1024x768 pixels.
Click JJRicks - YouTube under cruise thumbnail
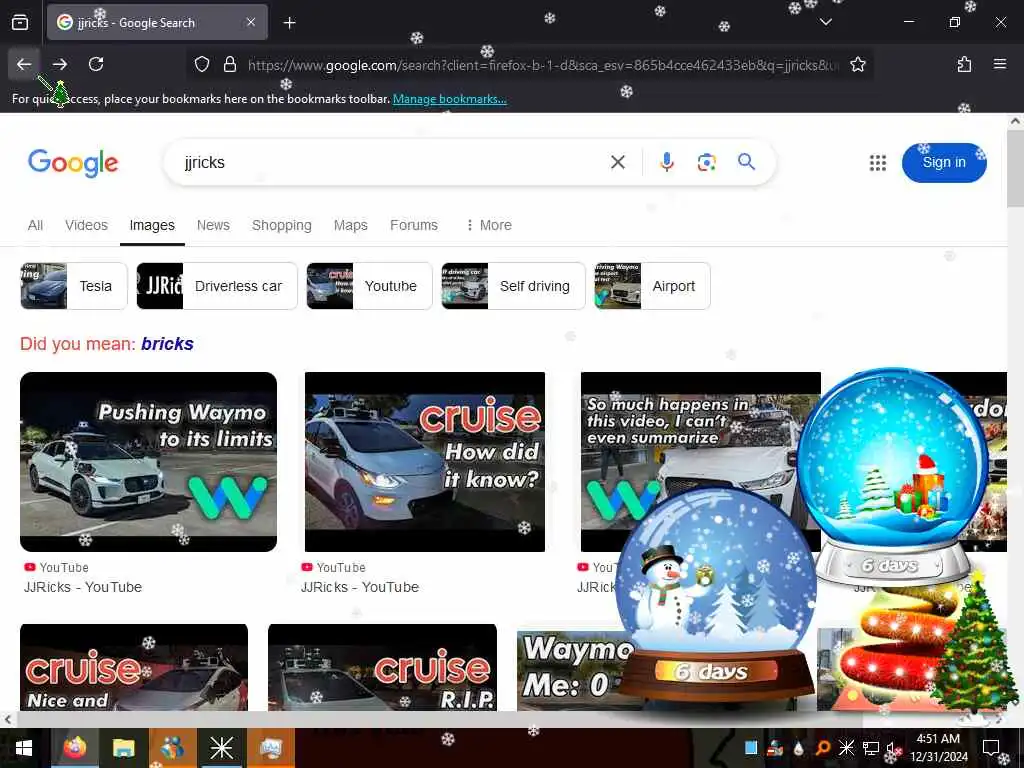click(x=360, y=587)
